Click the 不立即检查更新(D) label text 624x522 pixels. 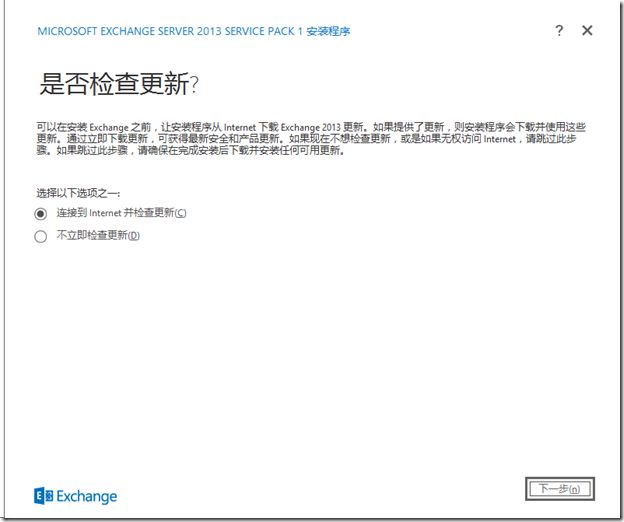pos(98,235)
